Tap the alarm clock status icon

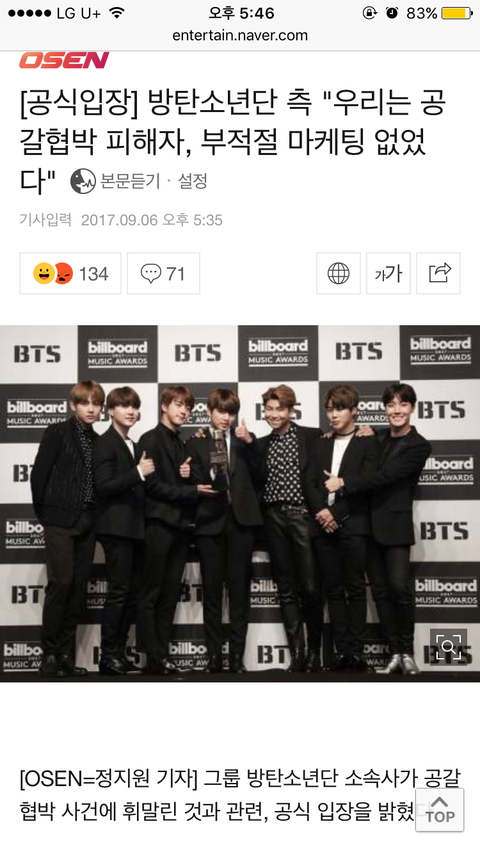click(392, 13)
